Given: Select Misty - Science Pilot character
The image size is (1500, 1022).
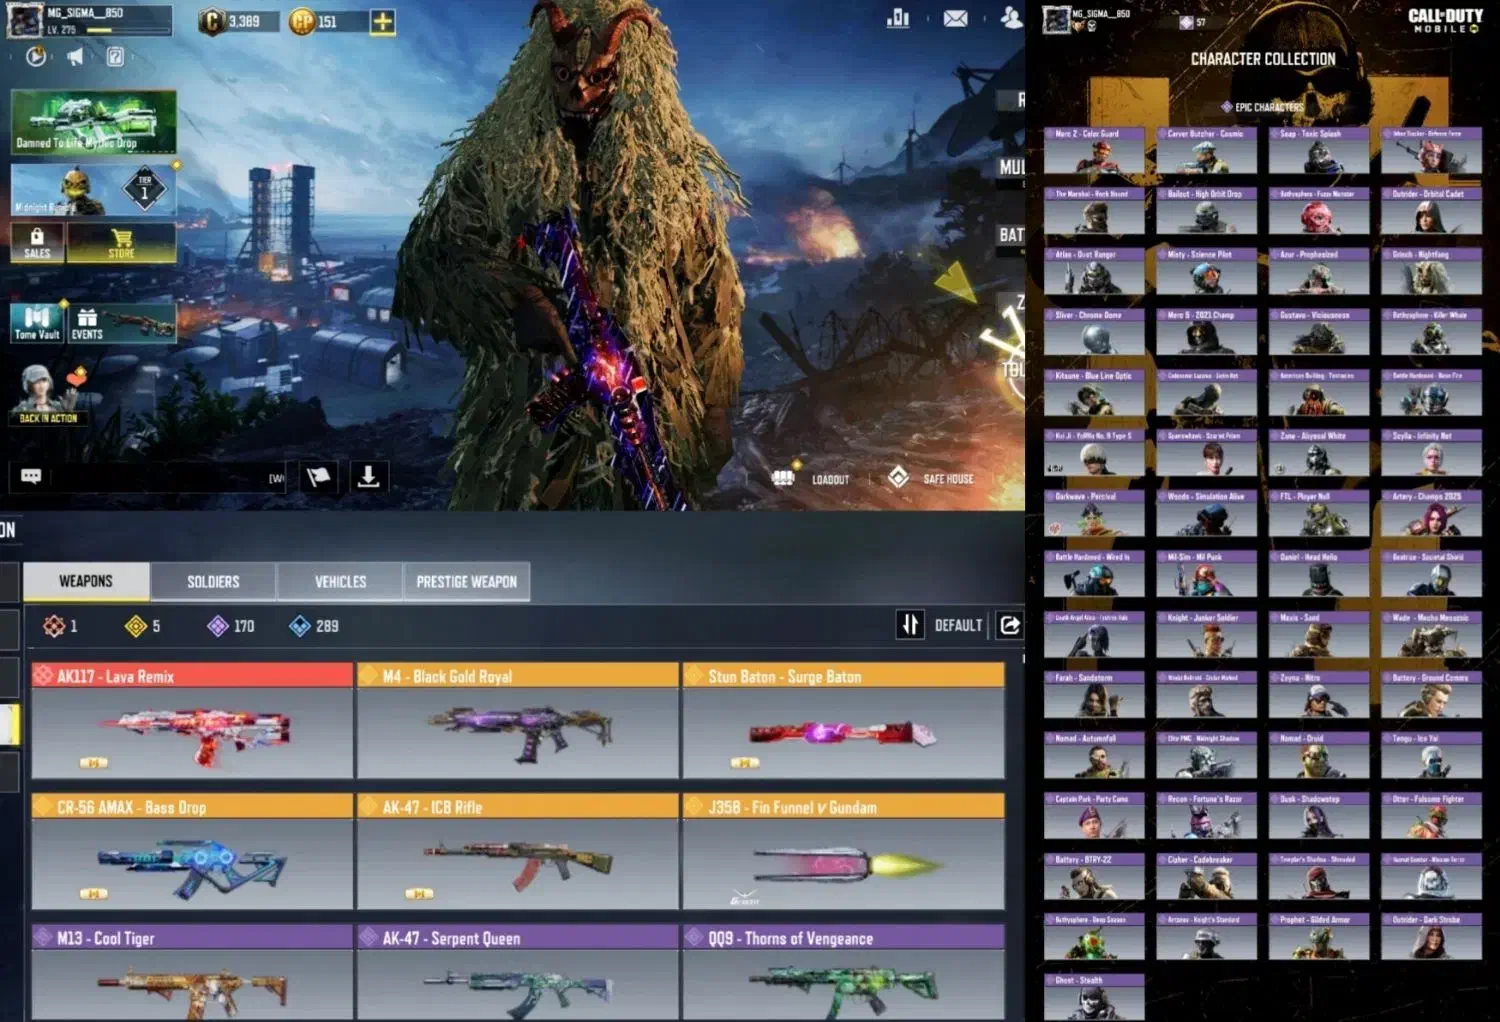Looking at the screenshot, I should pyautogui.click(x=1206, y=272).
